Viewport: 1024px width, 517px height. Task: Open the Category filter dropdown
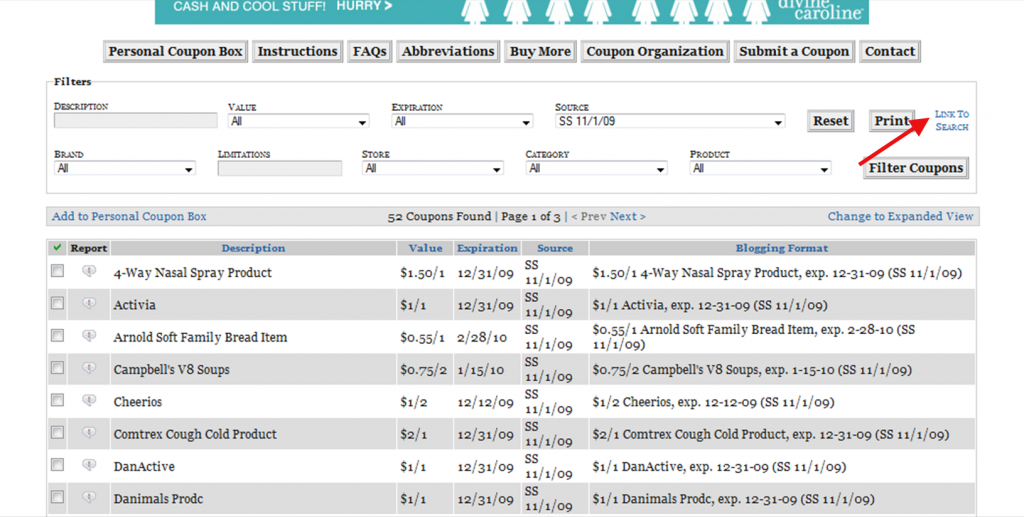[596, 168]
